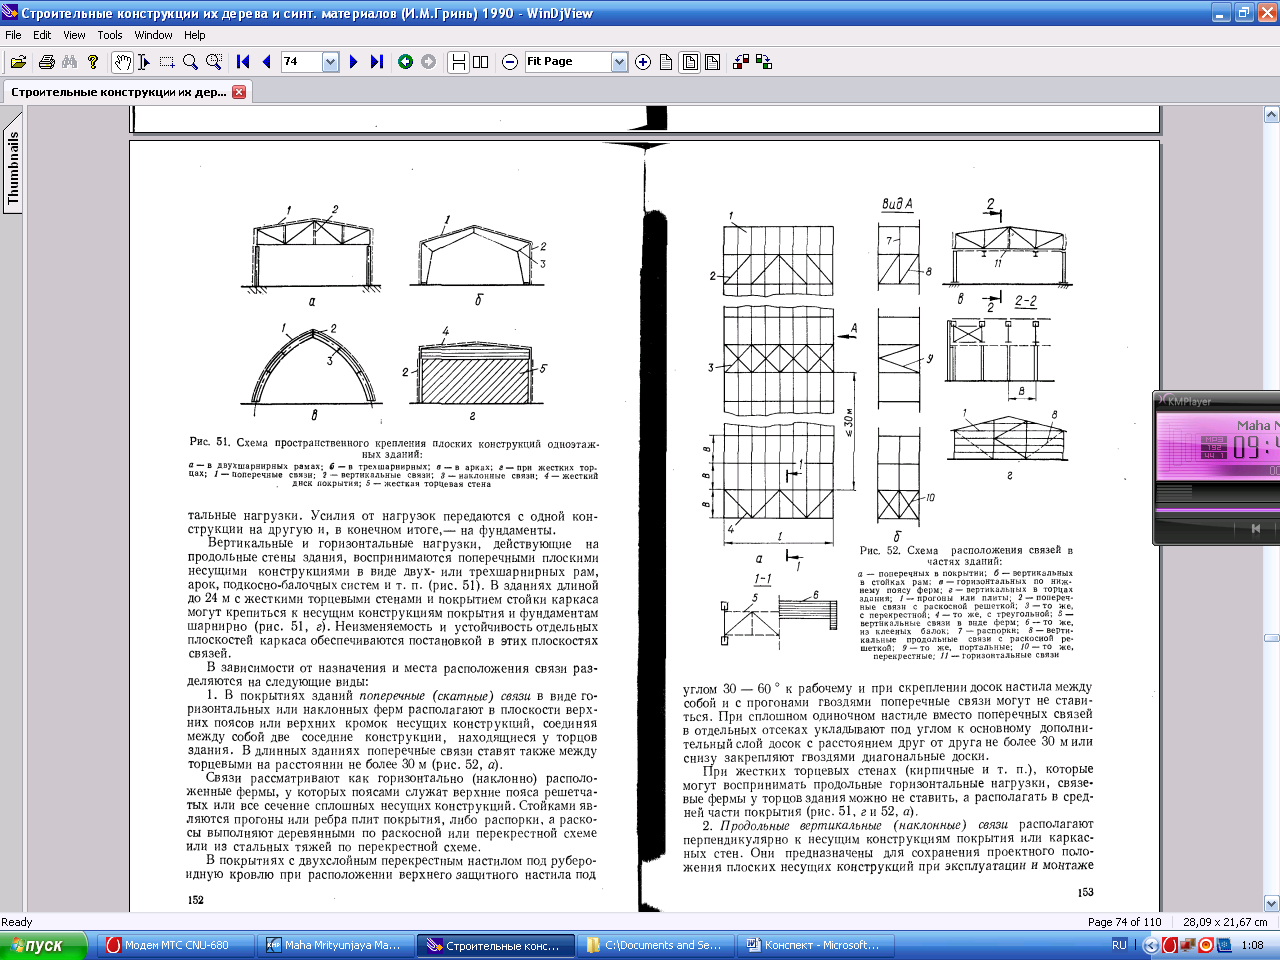Click the RU language indicator
Screen dimensions: 1280x960
(x=1119, y=945)
